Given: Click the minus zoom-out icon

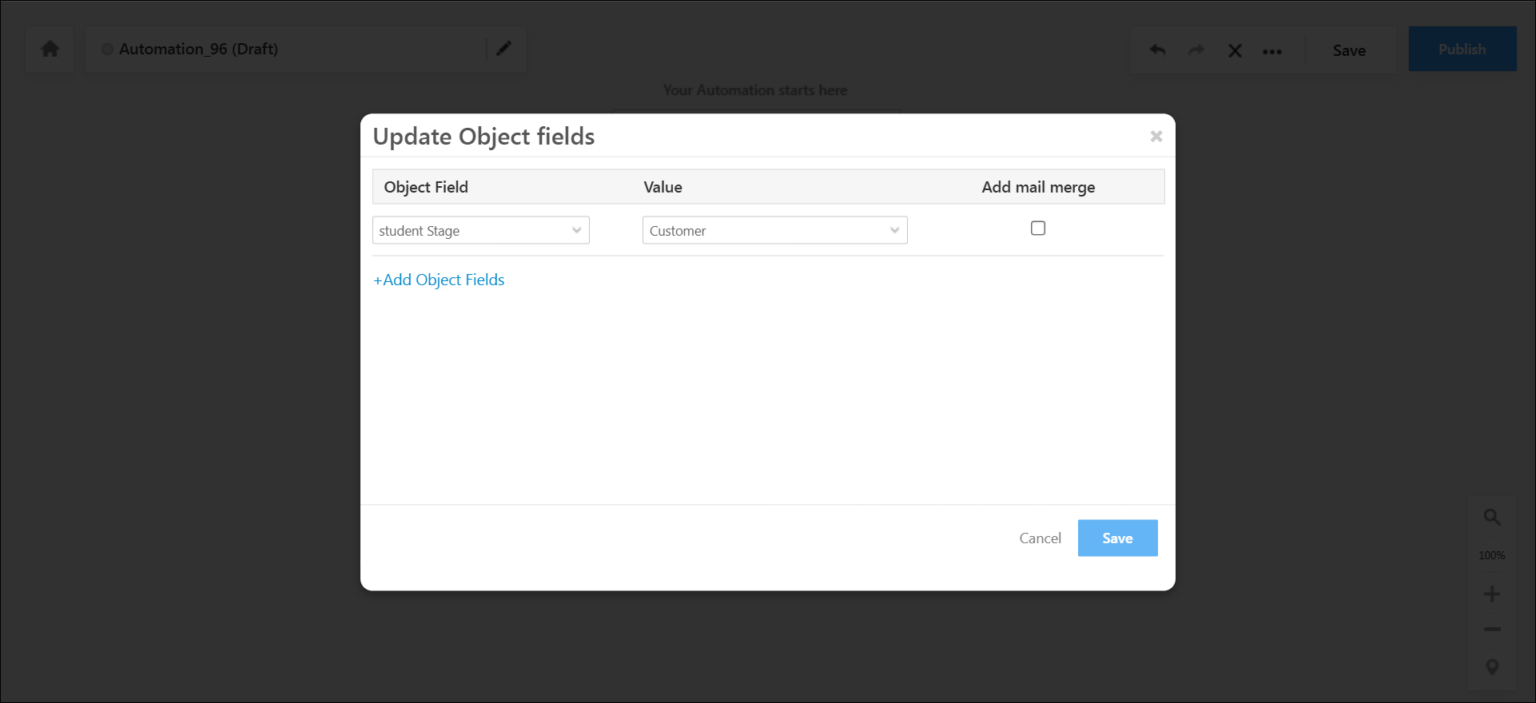Looking at the screenshot, I should pyautogui.click(x=1492, y=629).
